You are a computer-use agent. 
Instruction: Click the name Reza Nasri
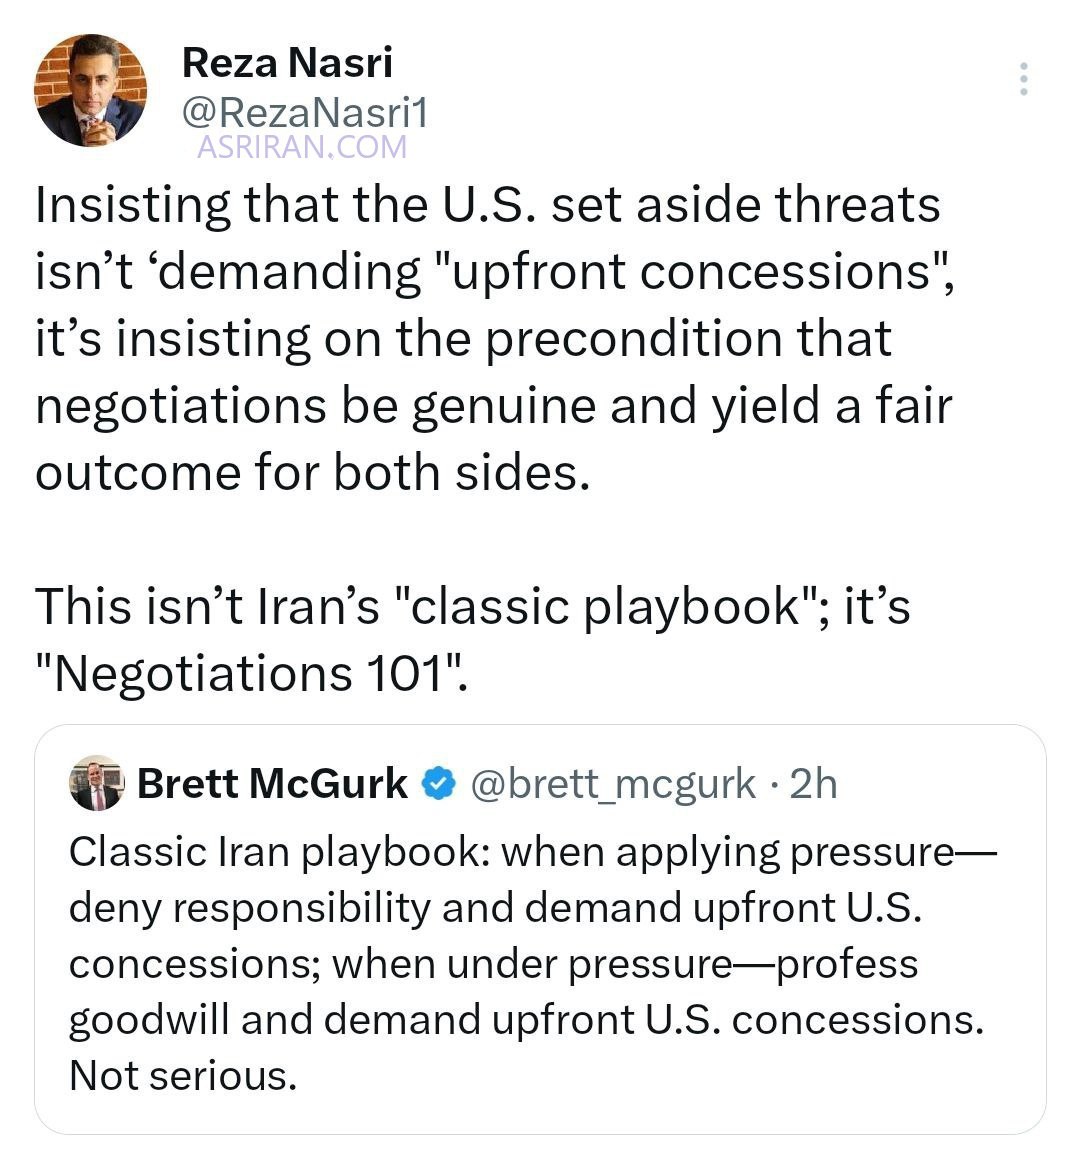[x=287, y=62]
